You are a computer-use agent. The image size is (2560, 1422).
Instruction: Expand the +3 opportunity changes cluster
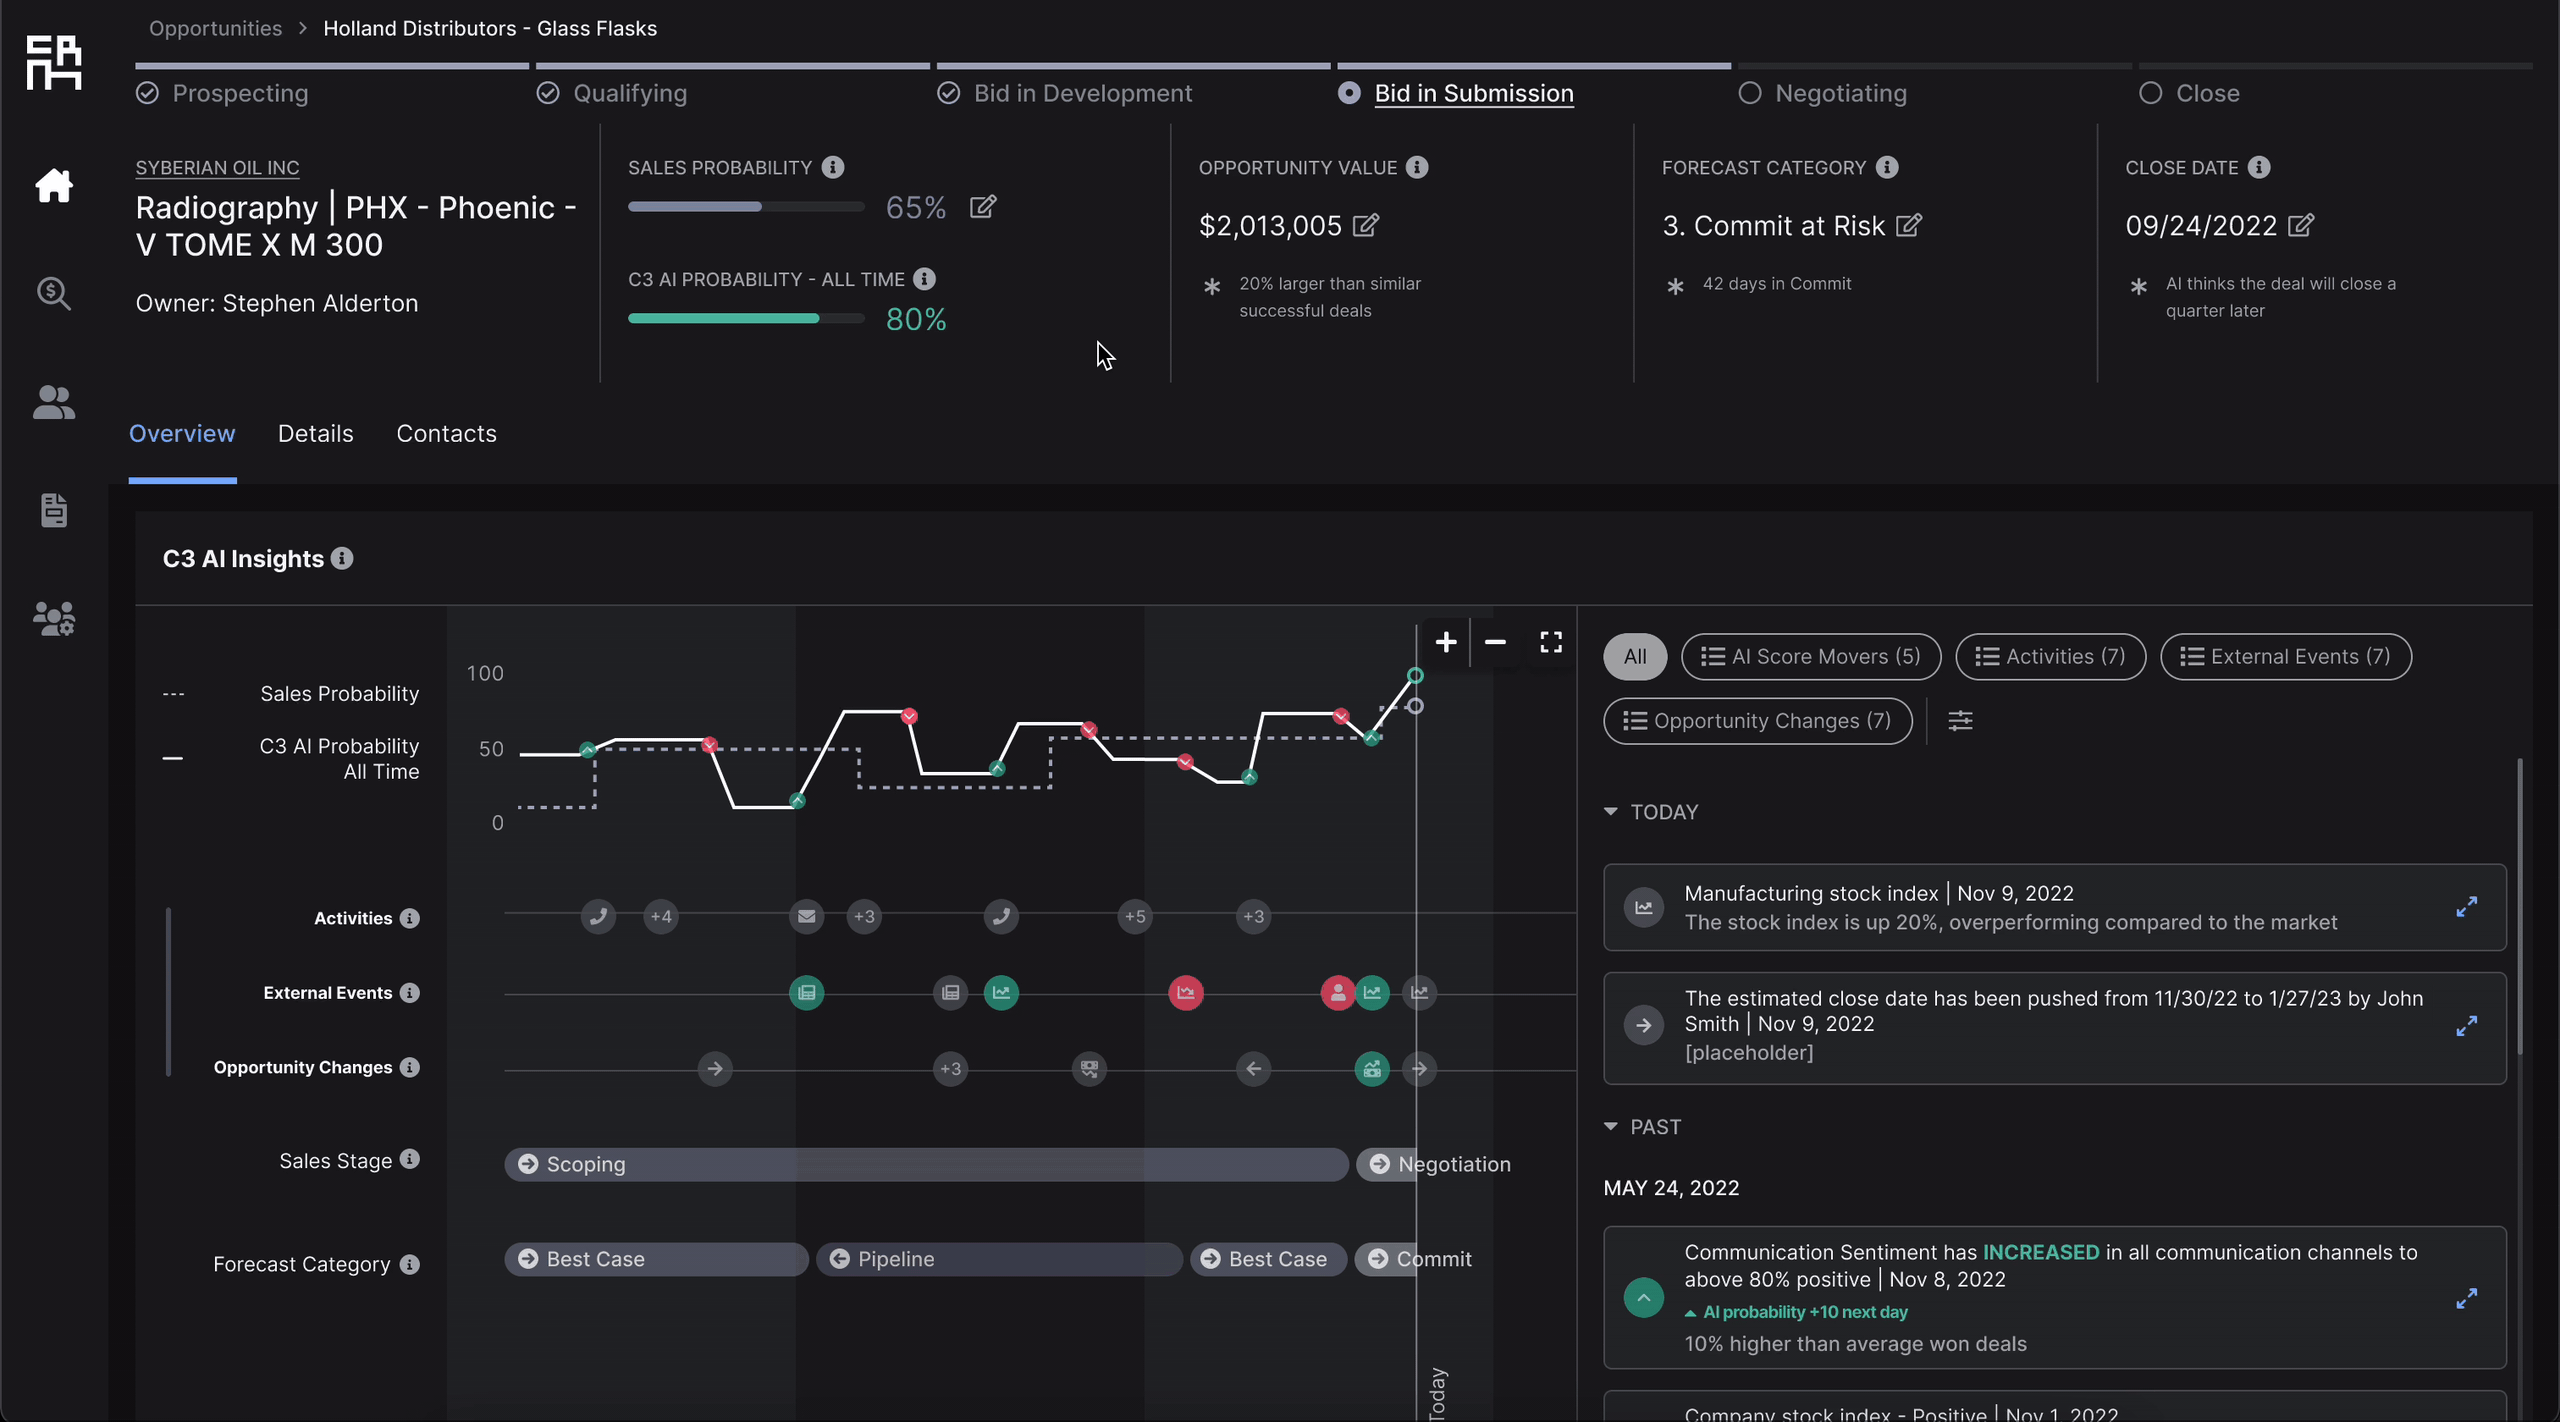950,1069
